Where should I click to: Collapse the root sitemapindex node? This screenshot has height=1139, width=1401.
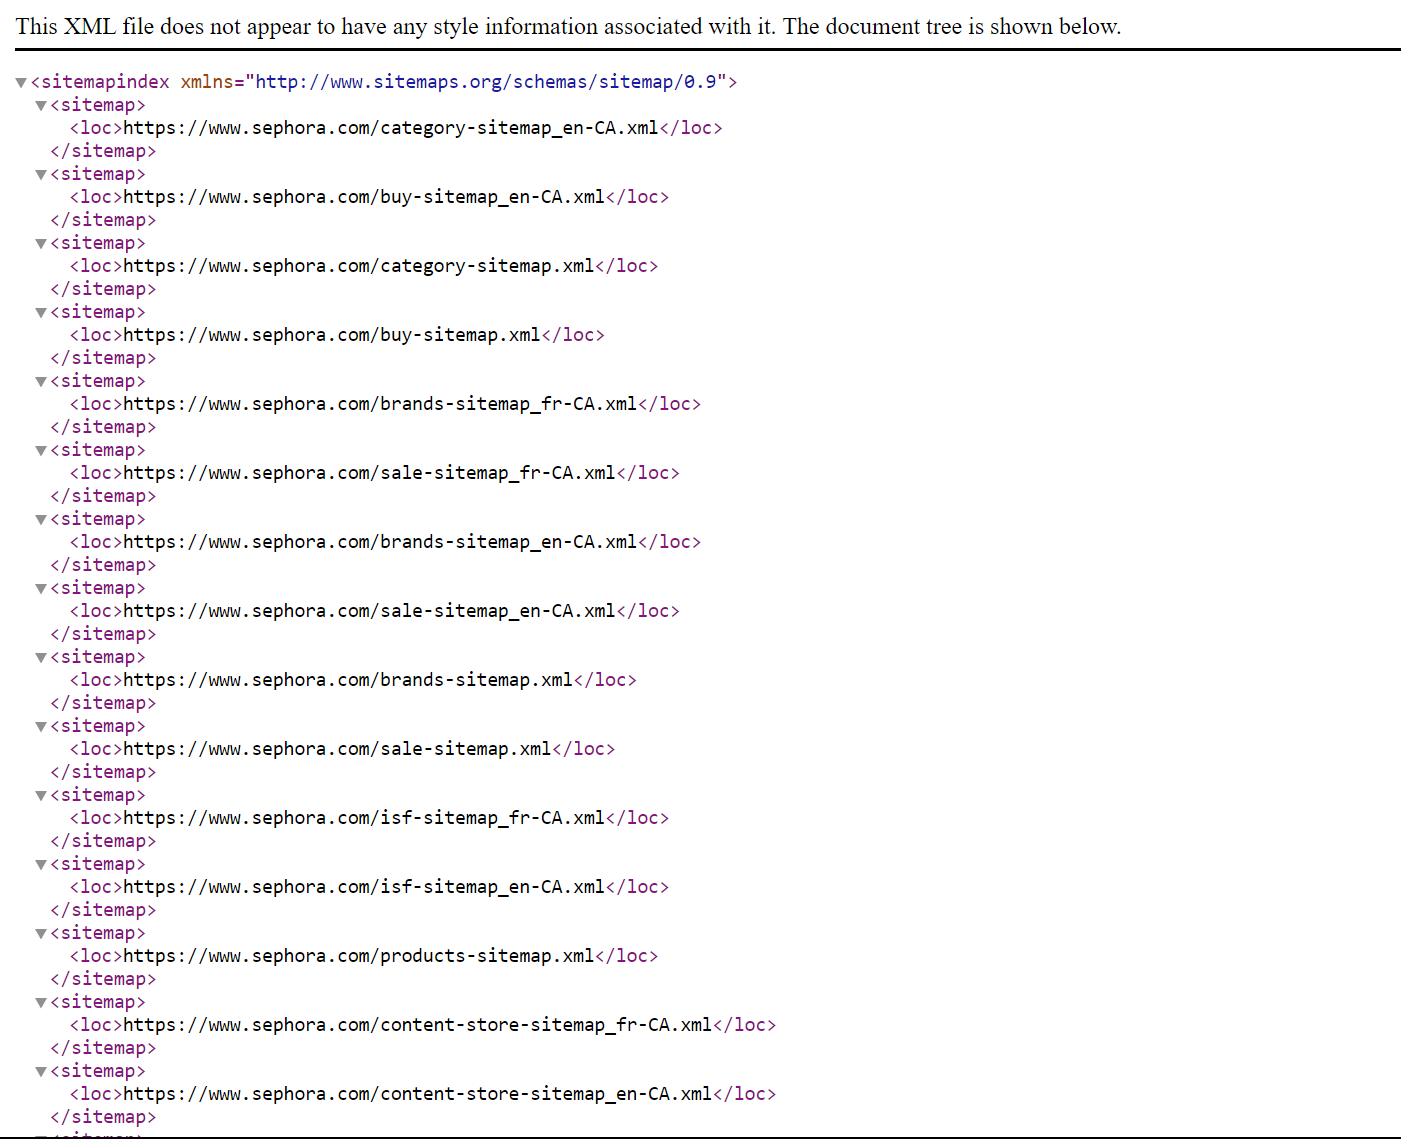21,83
